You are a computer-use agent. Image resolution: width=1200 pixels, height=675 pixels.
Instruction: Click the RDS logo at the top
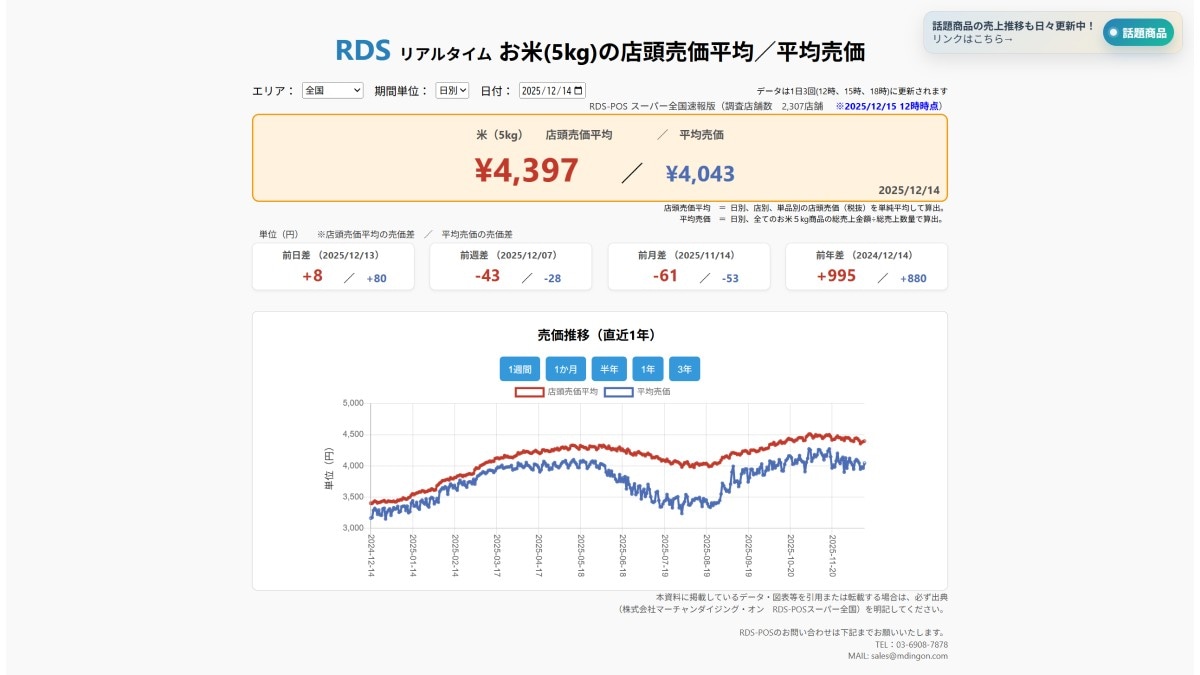click(363, 48)
